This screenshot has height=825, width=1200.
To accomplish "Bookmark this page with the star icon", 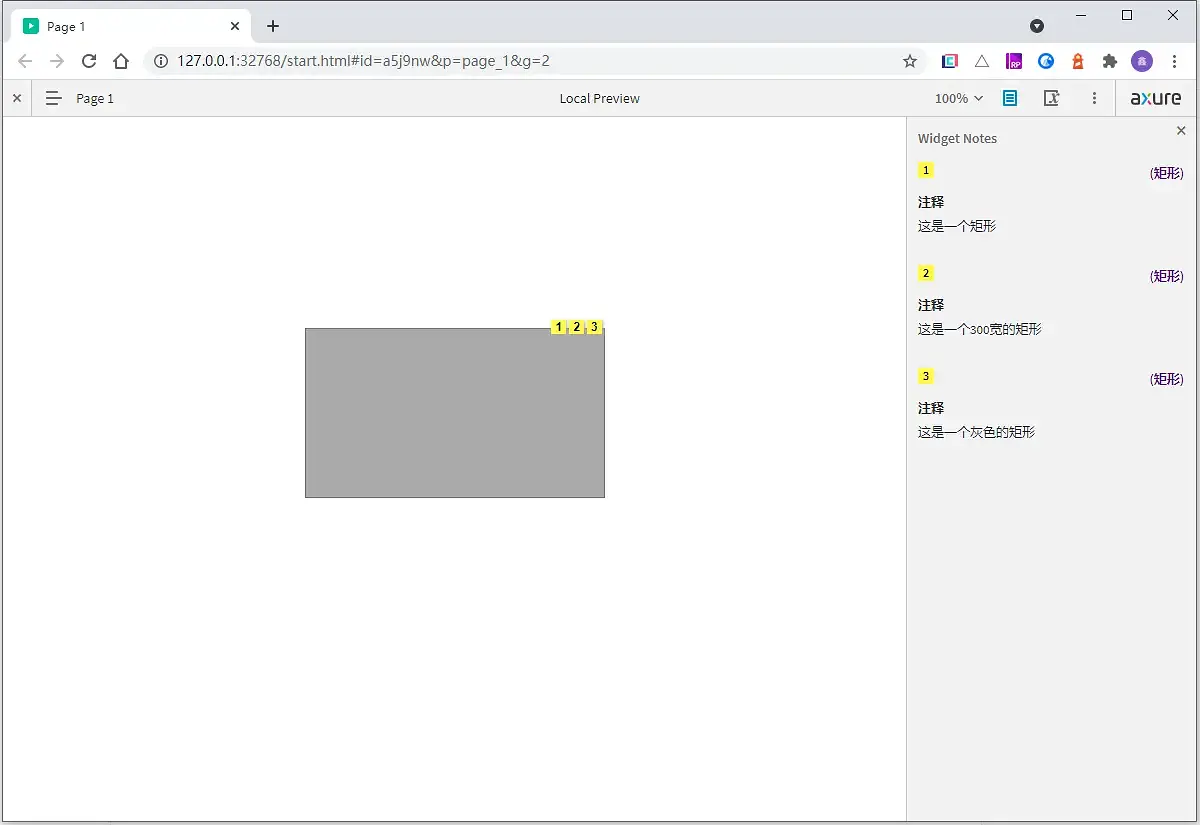I will [x=910, y=61].
